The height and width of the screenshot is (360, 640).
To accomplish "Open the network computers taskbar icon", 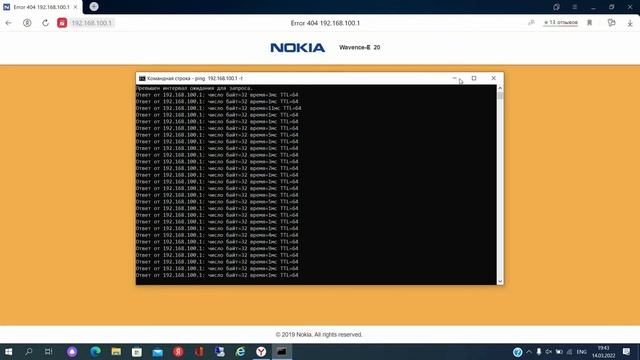I will 220,351.
